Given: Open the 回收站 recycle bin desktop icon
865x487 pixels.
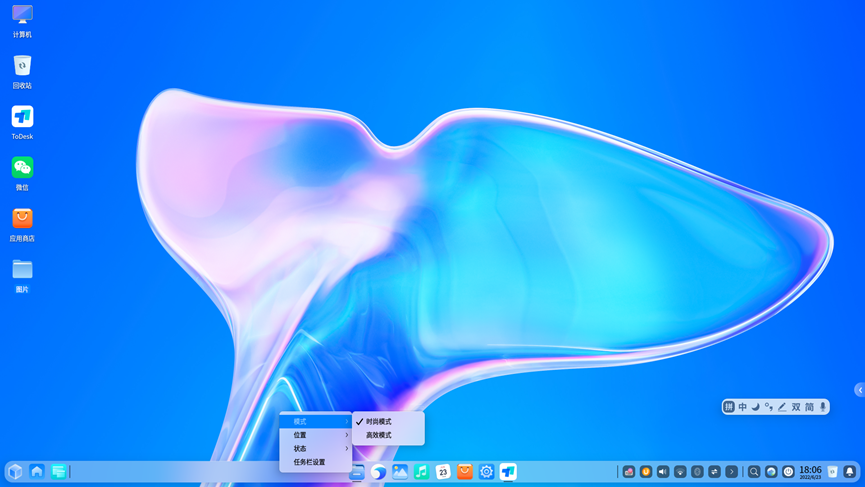Looking at the screenshot, I should [x=22, y=72].
